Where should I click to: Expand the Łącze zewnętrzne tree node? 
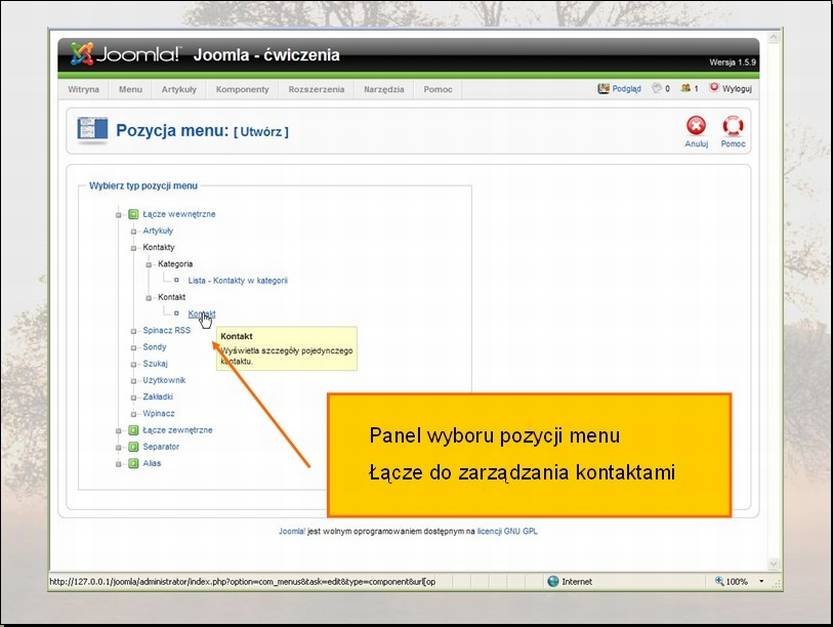tap(118, 430)
